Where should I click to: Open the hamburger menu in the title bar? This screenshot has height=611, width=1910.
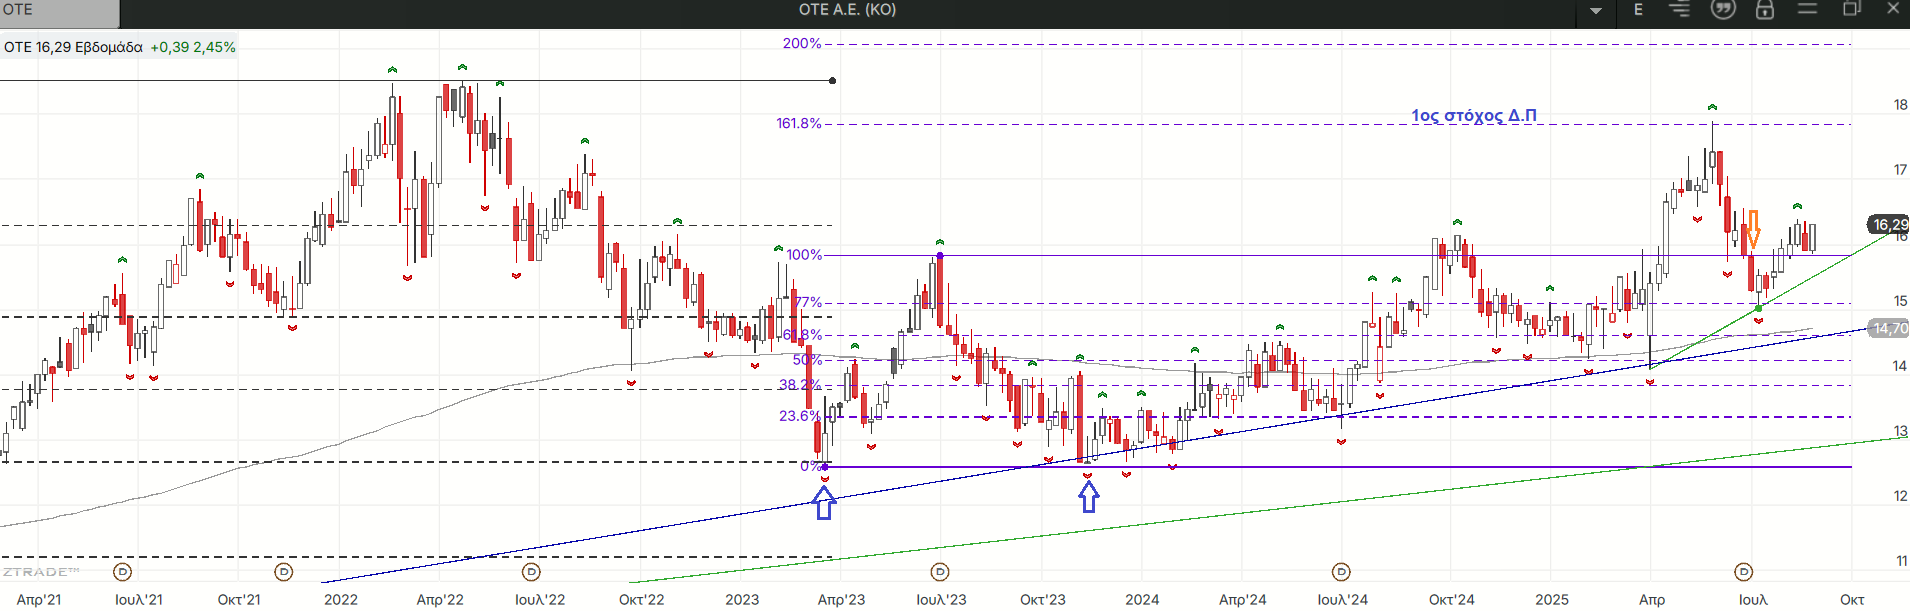point(1807,9)
